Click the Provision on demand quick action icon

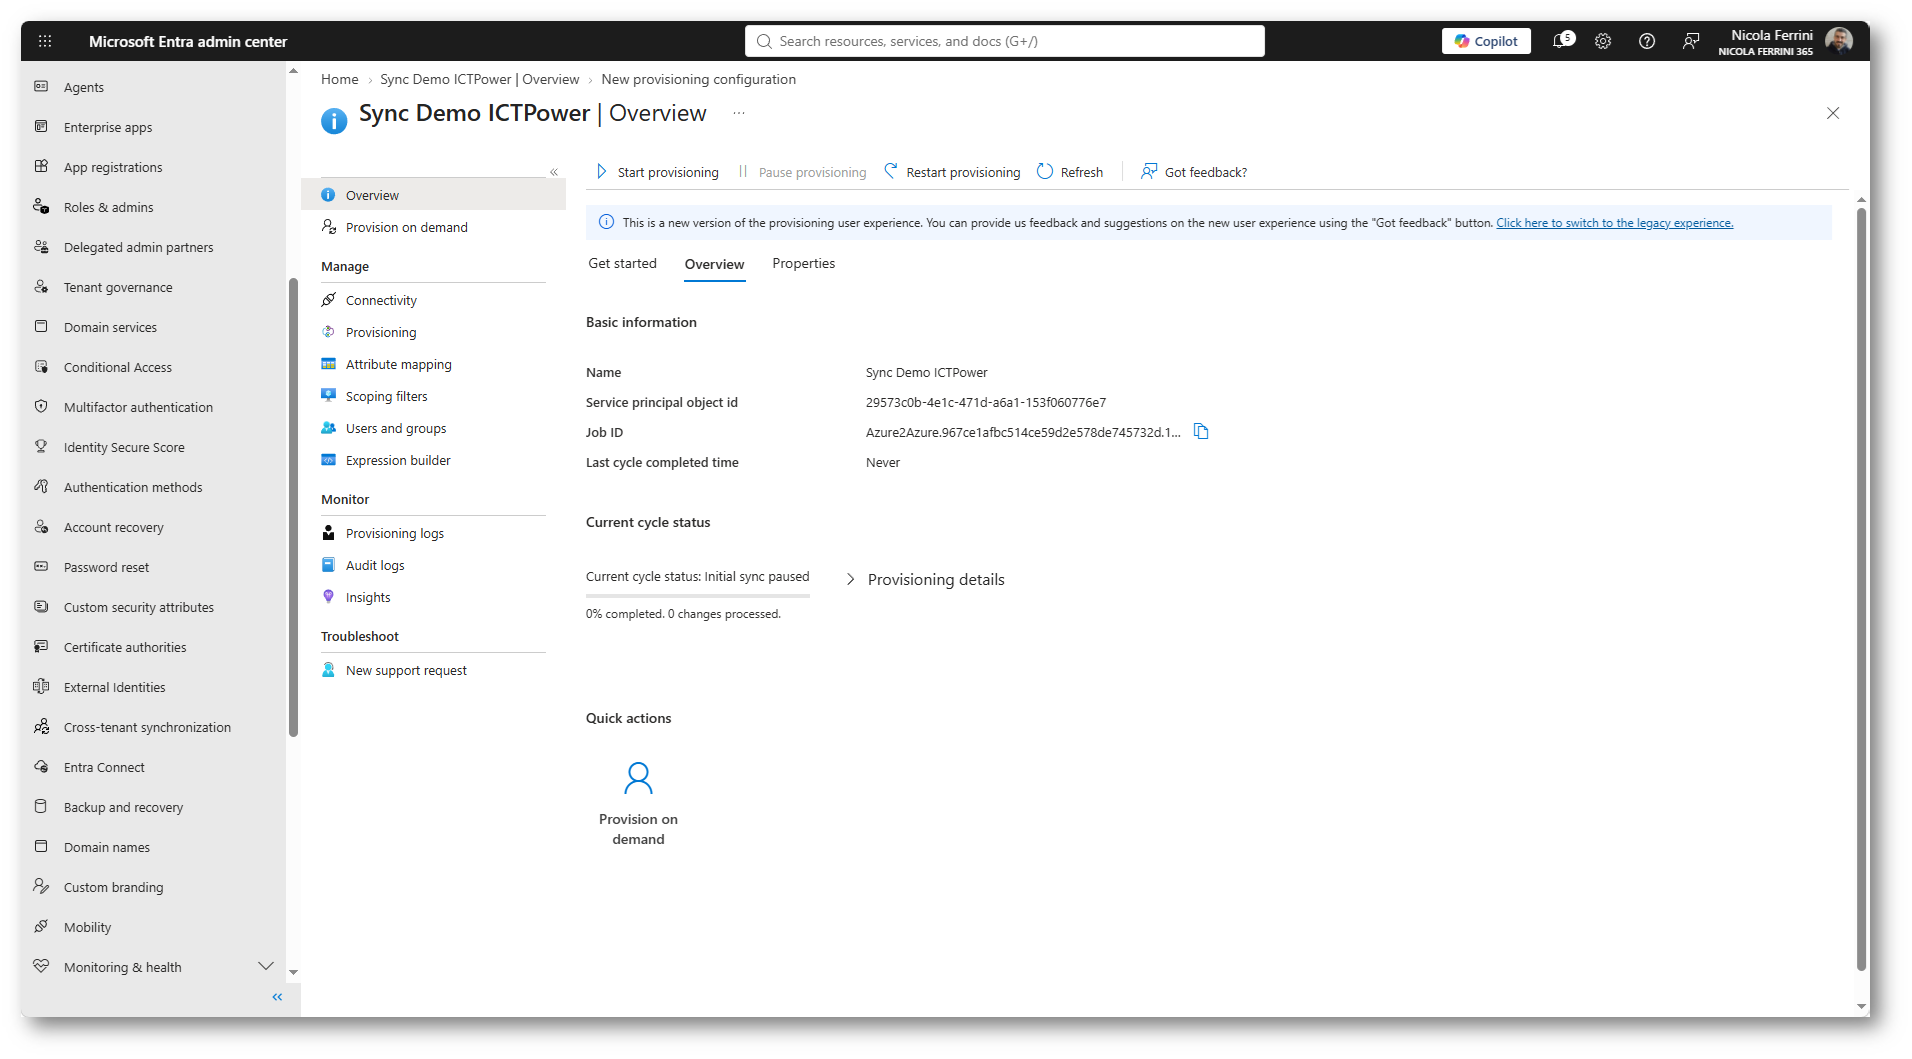click(x=638, y=777)
